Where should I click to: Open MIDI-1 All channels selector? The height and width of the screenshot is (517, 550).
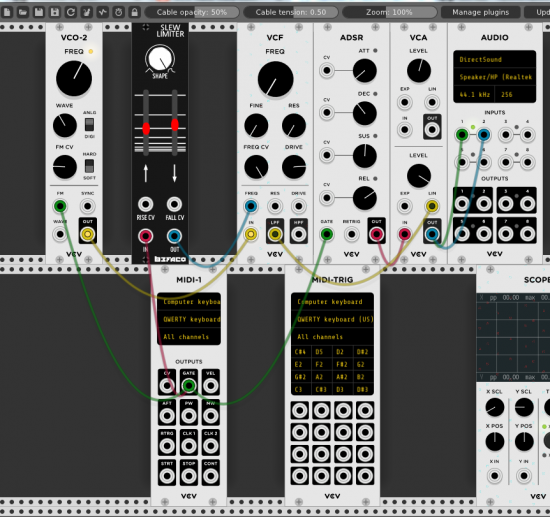click(189, 337)
